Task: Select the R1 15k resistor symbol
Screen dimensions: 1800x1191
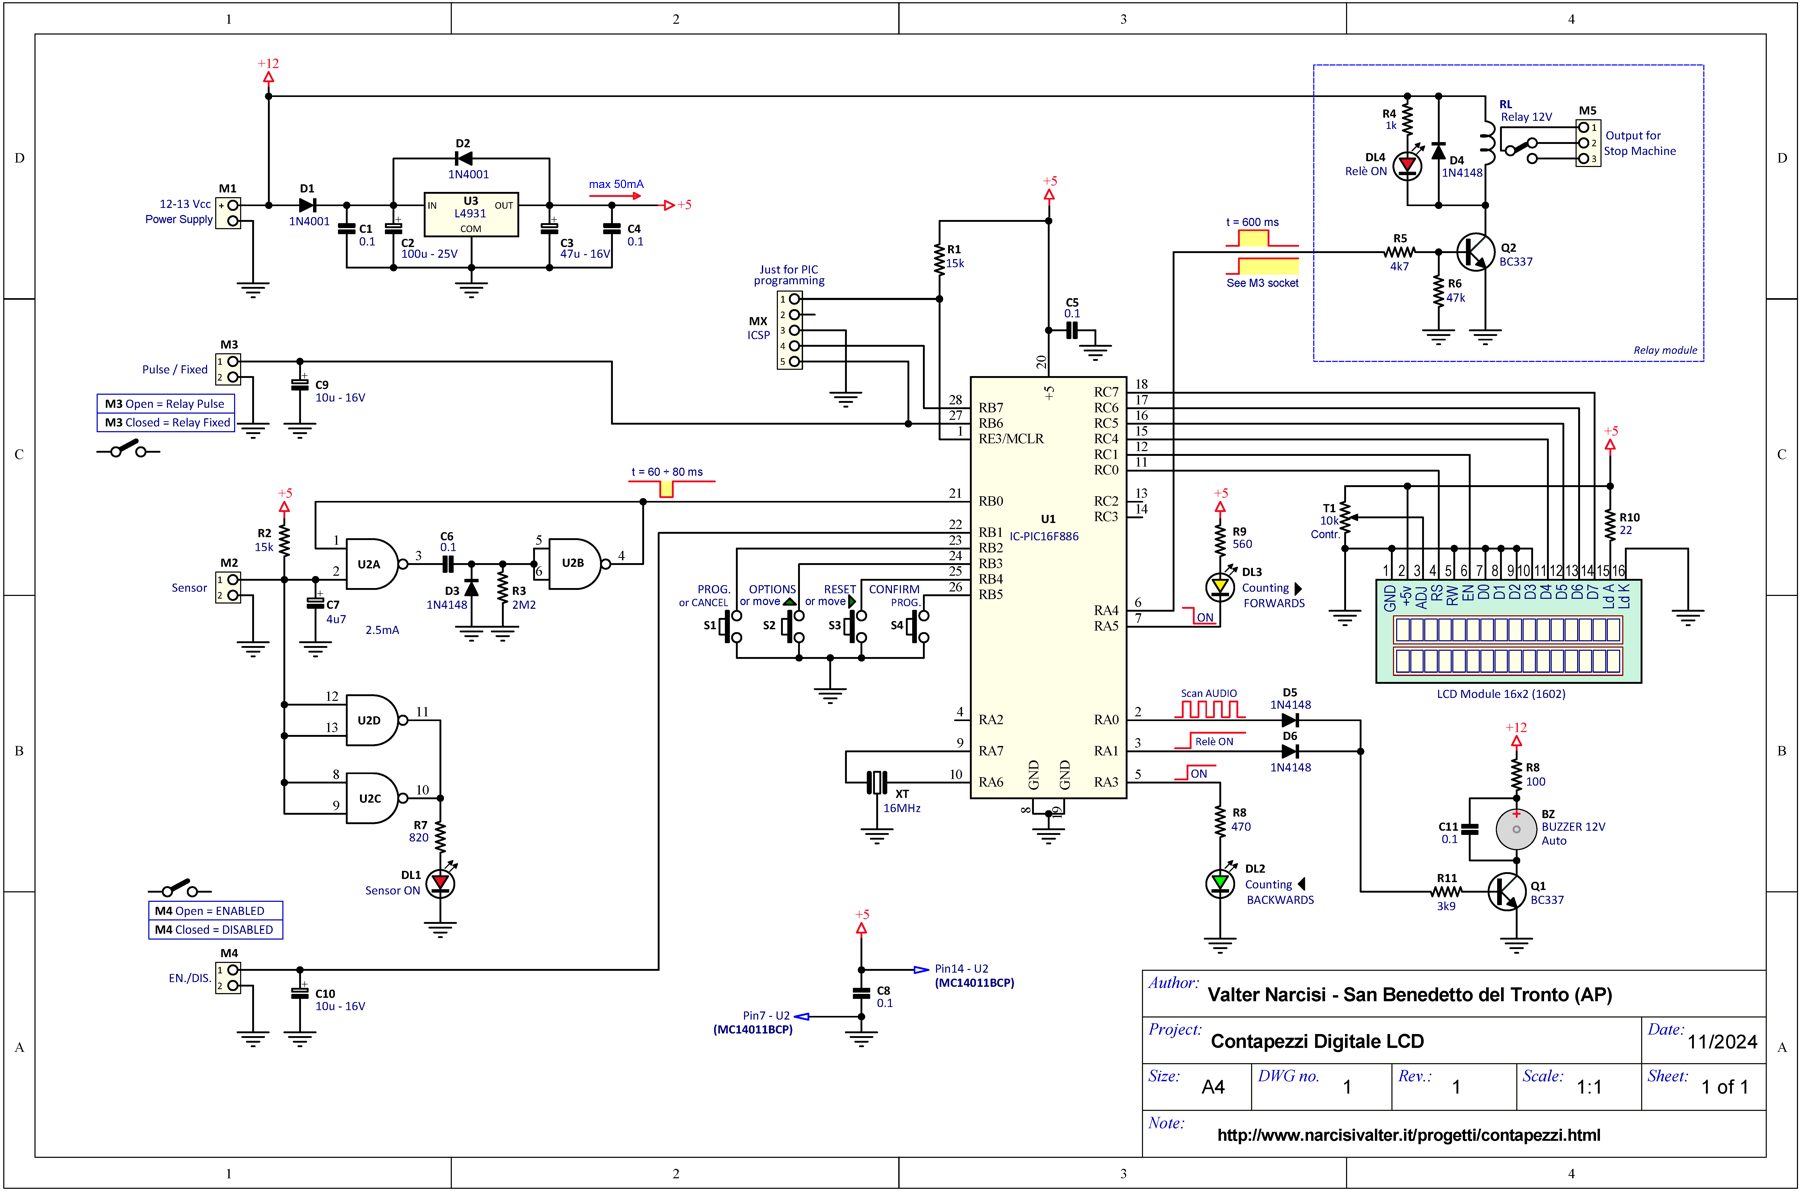Action: (x=939, y=258)
